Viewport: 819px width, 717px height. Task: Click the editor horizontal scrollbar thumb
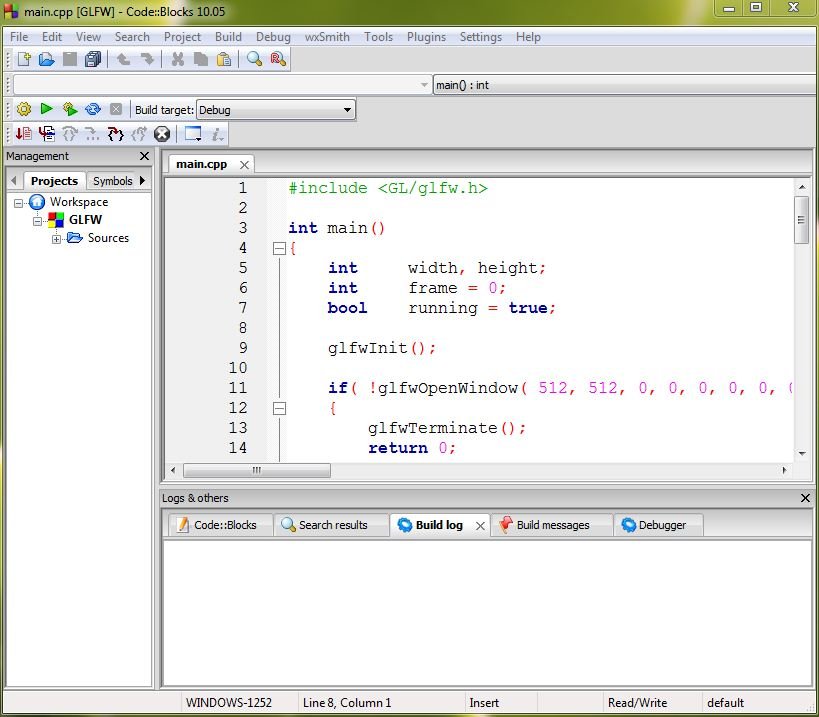(x=256, y=471)
